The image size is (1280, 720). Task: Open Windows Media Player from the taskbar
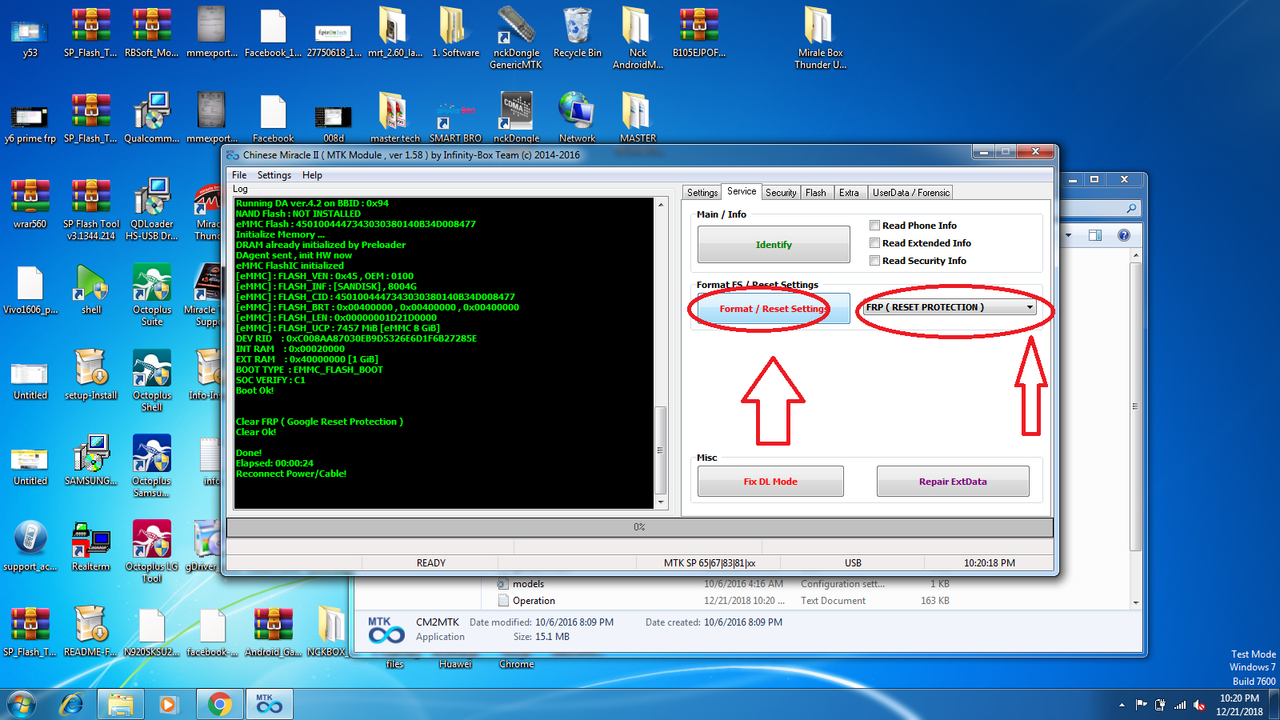169,703
